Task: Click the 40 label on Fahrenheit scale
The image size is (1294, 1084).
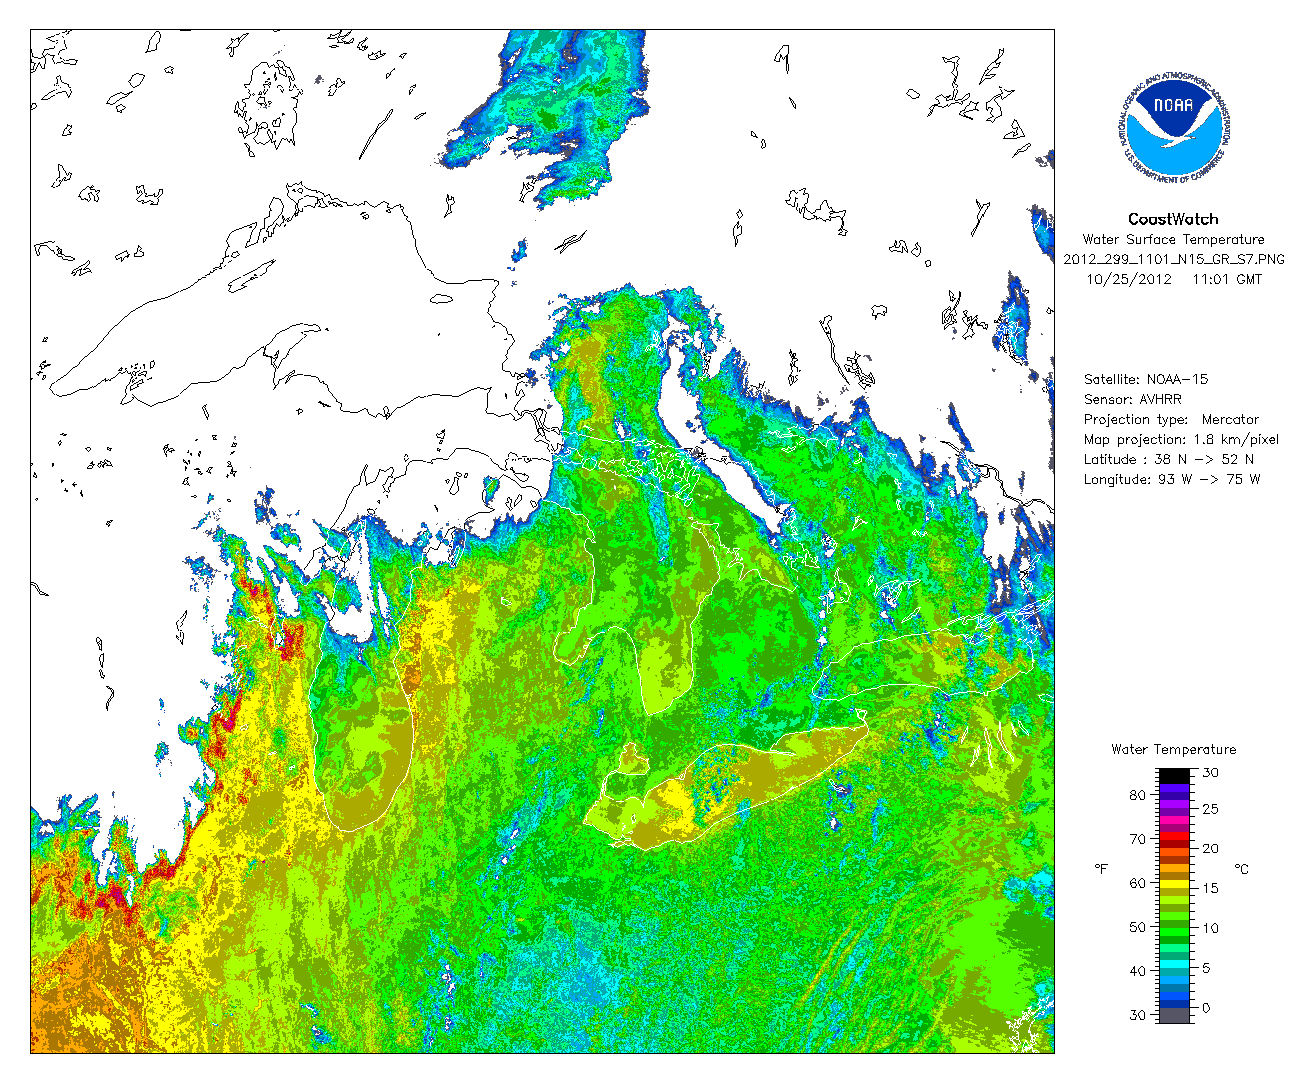Action: [1138, 971]
